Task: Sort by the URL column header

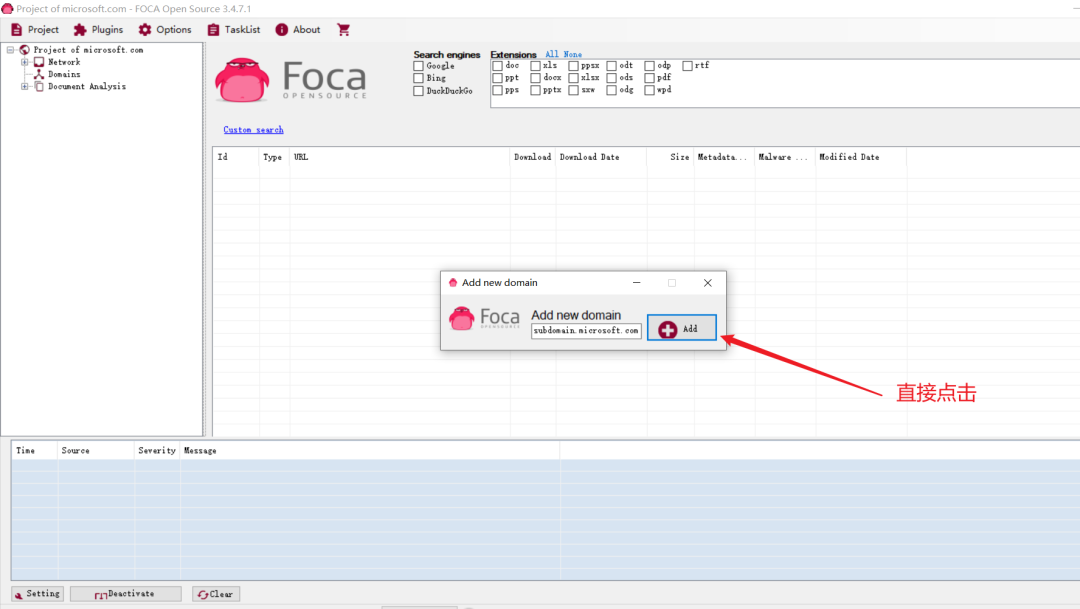Action: [x=399, y=157]
